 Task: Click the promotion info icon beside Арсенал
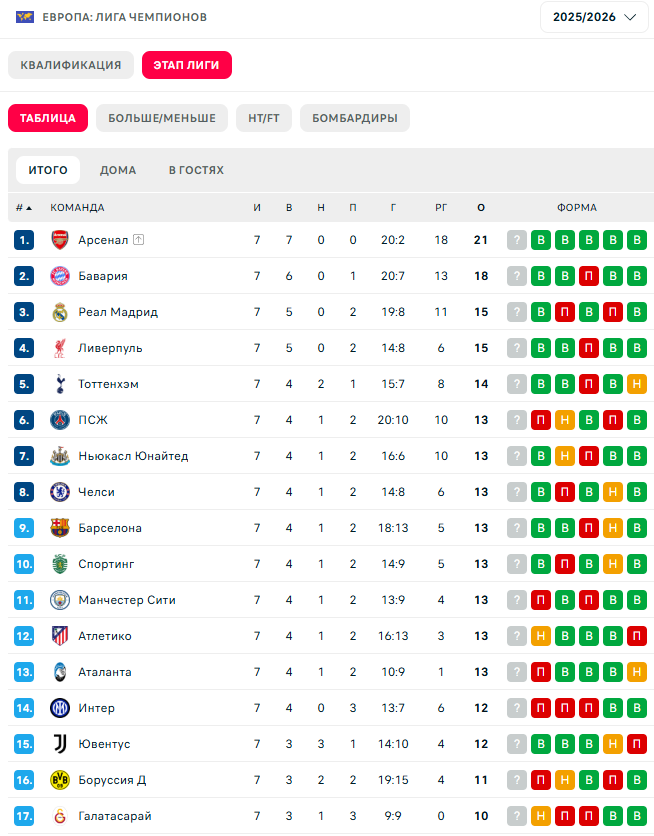click(138, 240)
